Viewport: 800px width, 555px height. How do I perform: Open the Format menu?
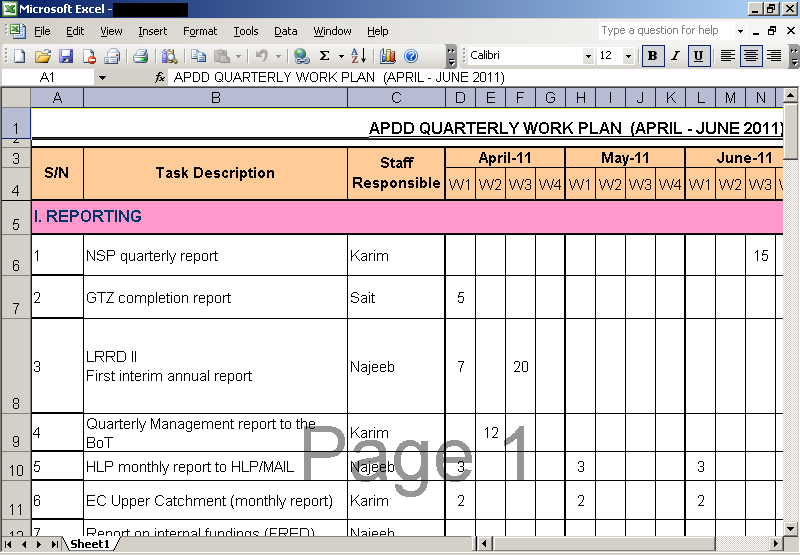tap(200, 32)
